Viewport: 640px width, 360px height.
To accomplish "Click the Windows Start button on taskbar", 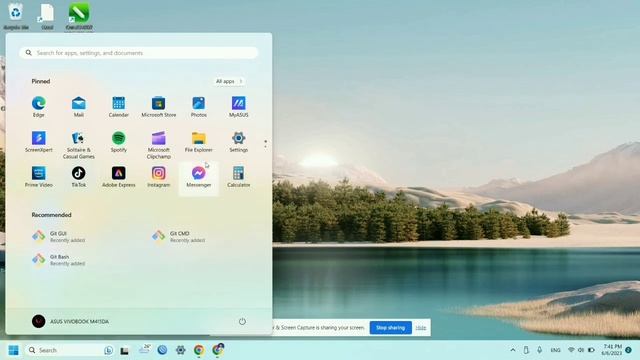I will (13, 350).
